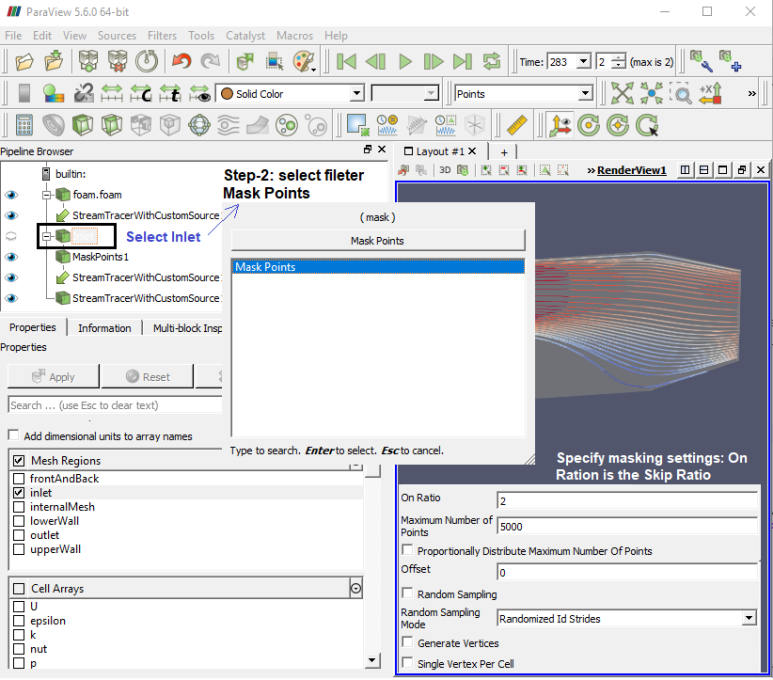The width and height of the screenshot is (773, 680).
Task: Check Single Vertex Per Cell
Action: (x=408, y=663)
